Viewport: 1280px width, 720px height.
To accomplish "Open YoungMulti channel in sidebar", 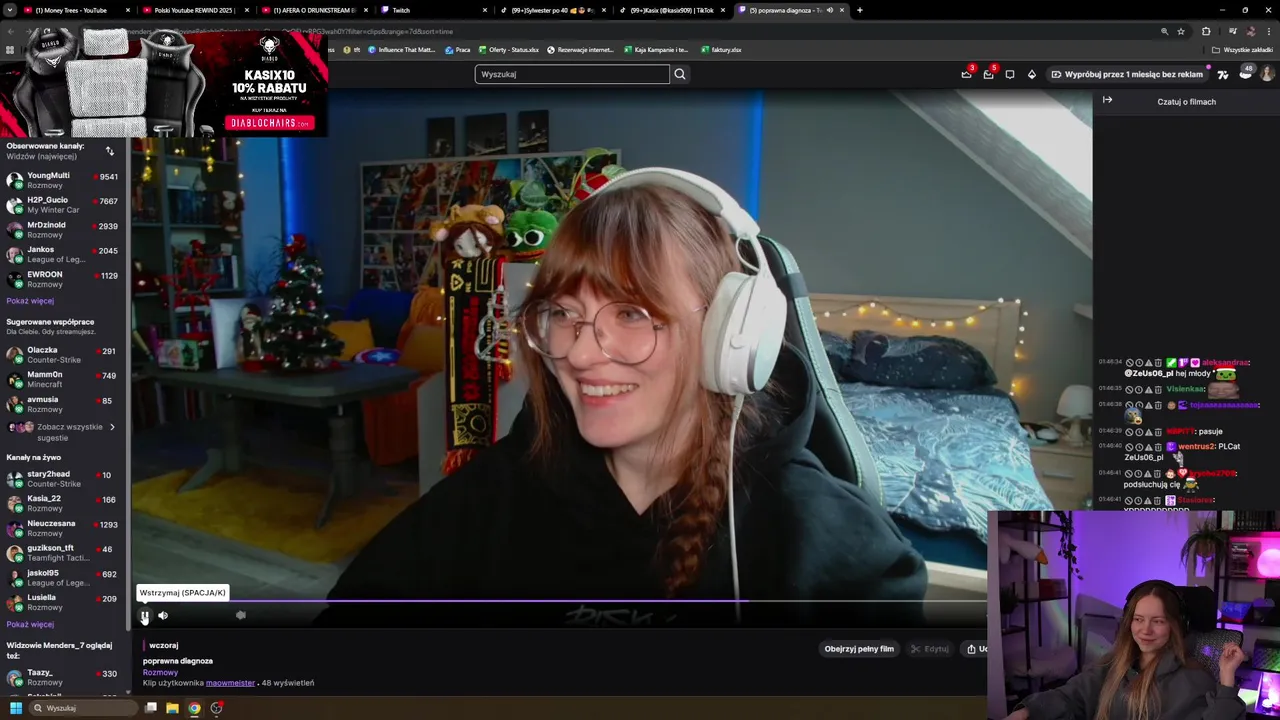I will 62,180.
